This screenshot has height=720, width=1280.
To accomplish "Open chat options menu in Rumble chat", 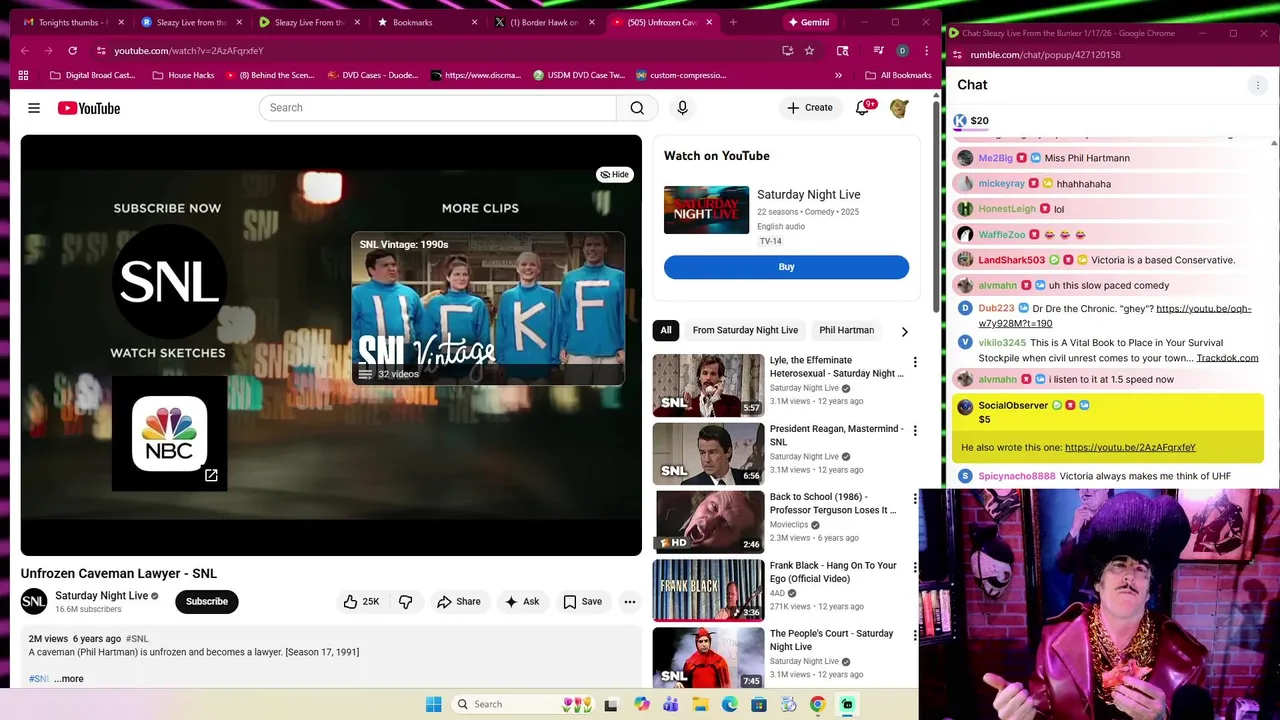I will pos(1257,85).
